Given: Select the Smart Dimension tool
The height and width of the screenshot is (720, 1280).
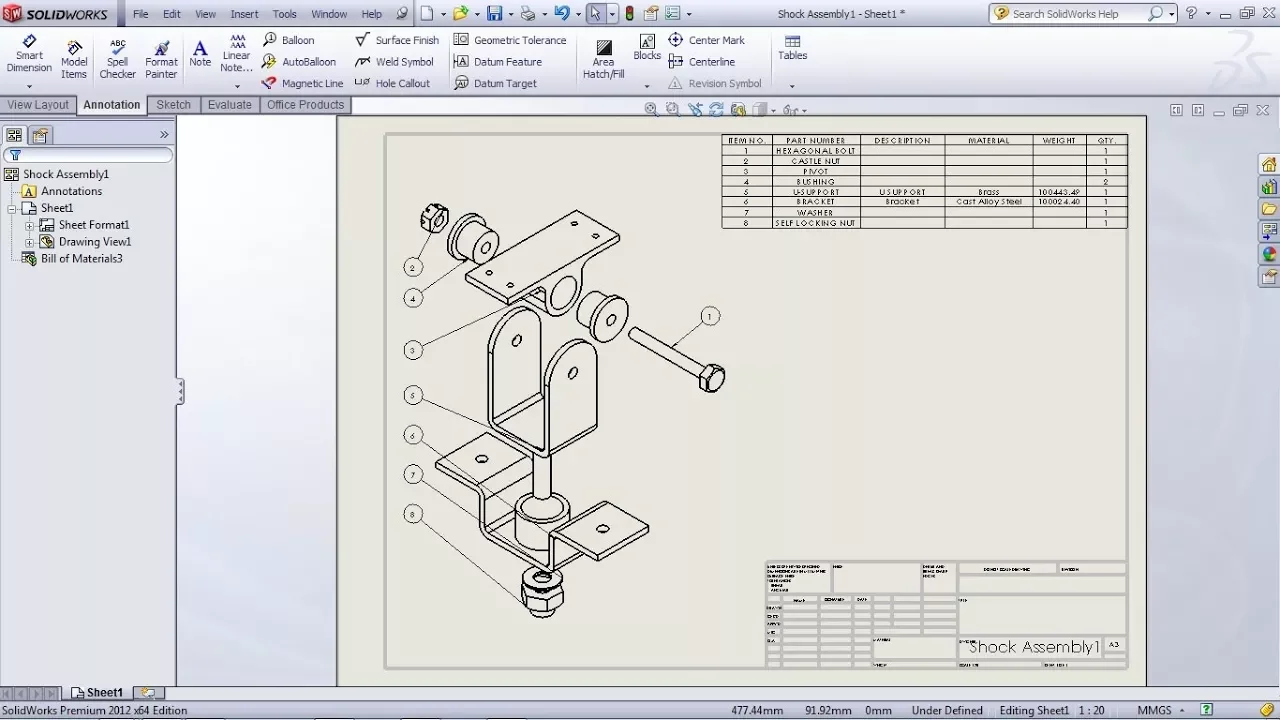Looking at the screenshot, I should point(29,54).
